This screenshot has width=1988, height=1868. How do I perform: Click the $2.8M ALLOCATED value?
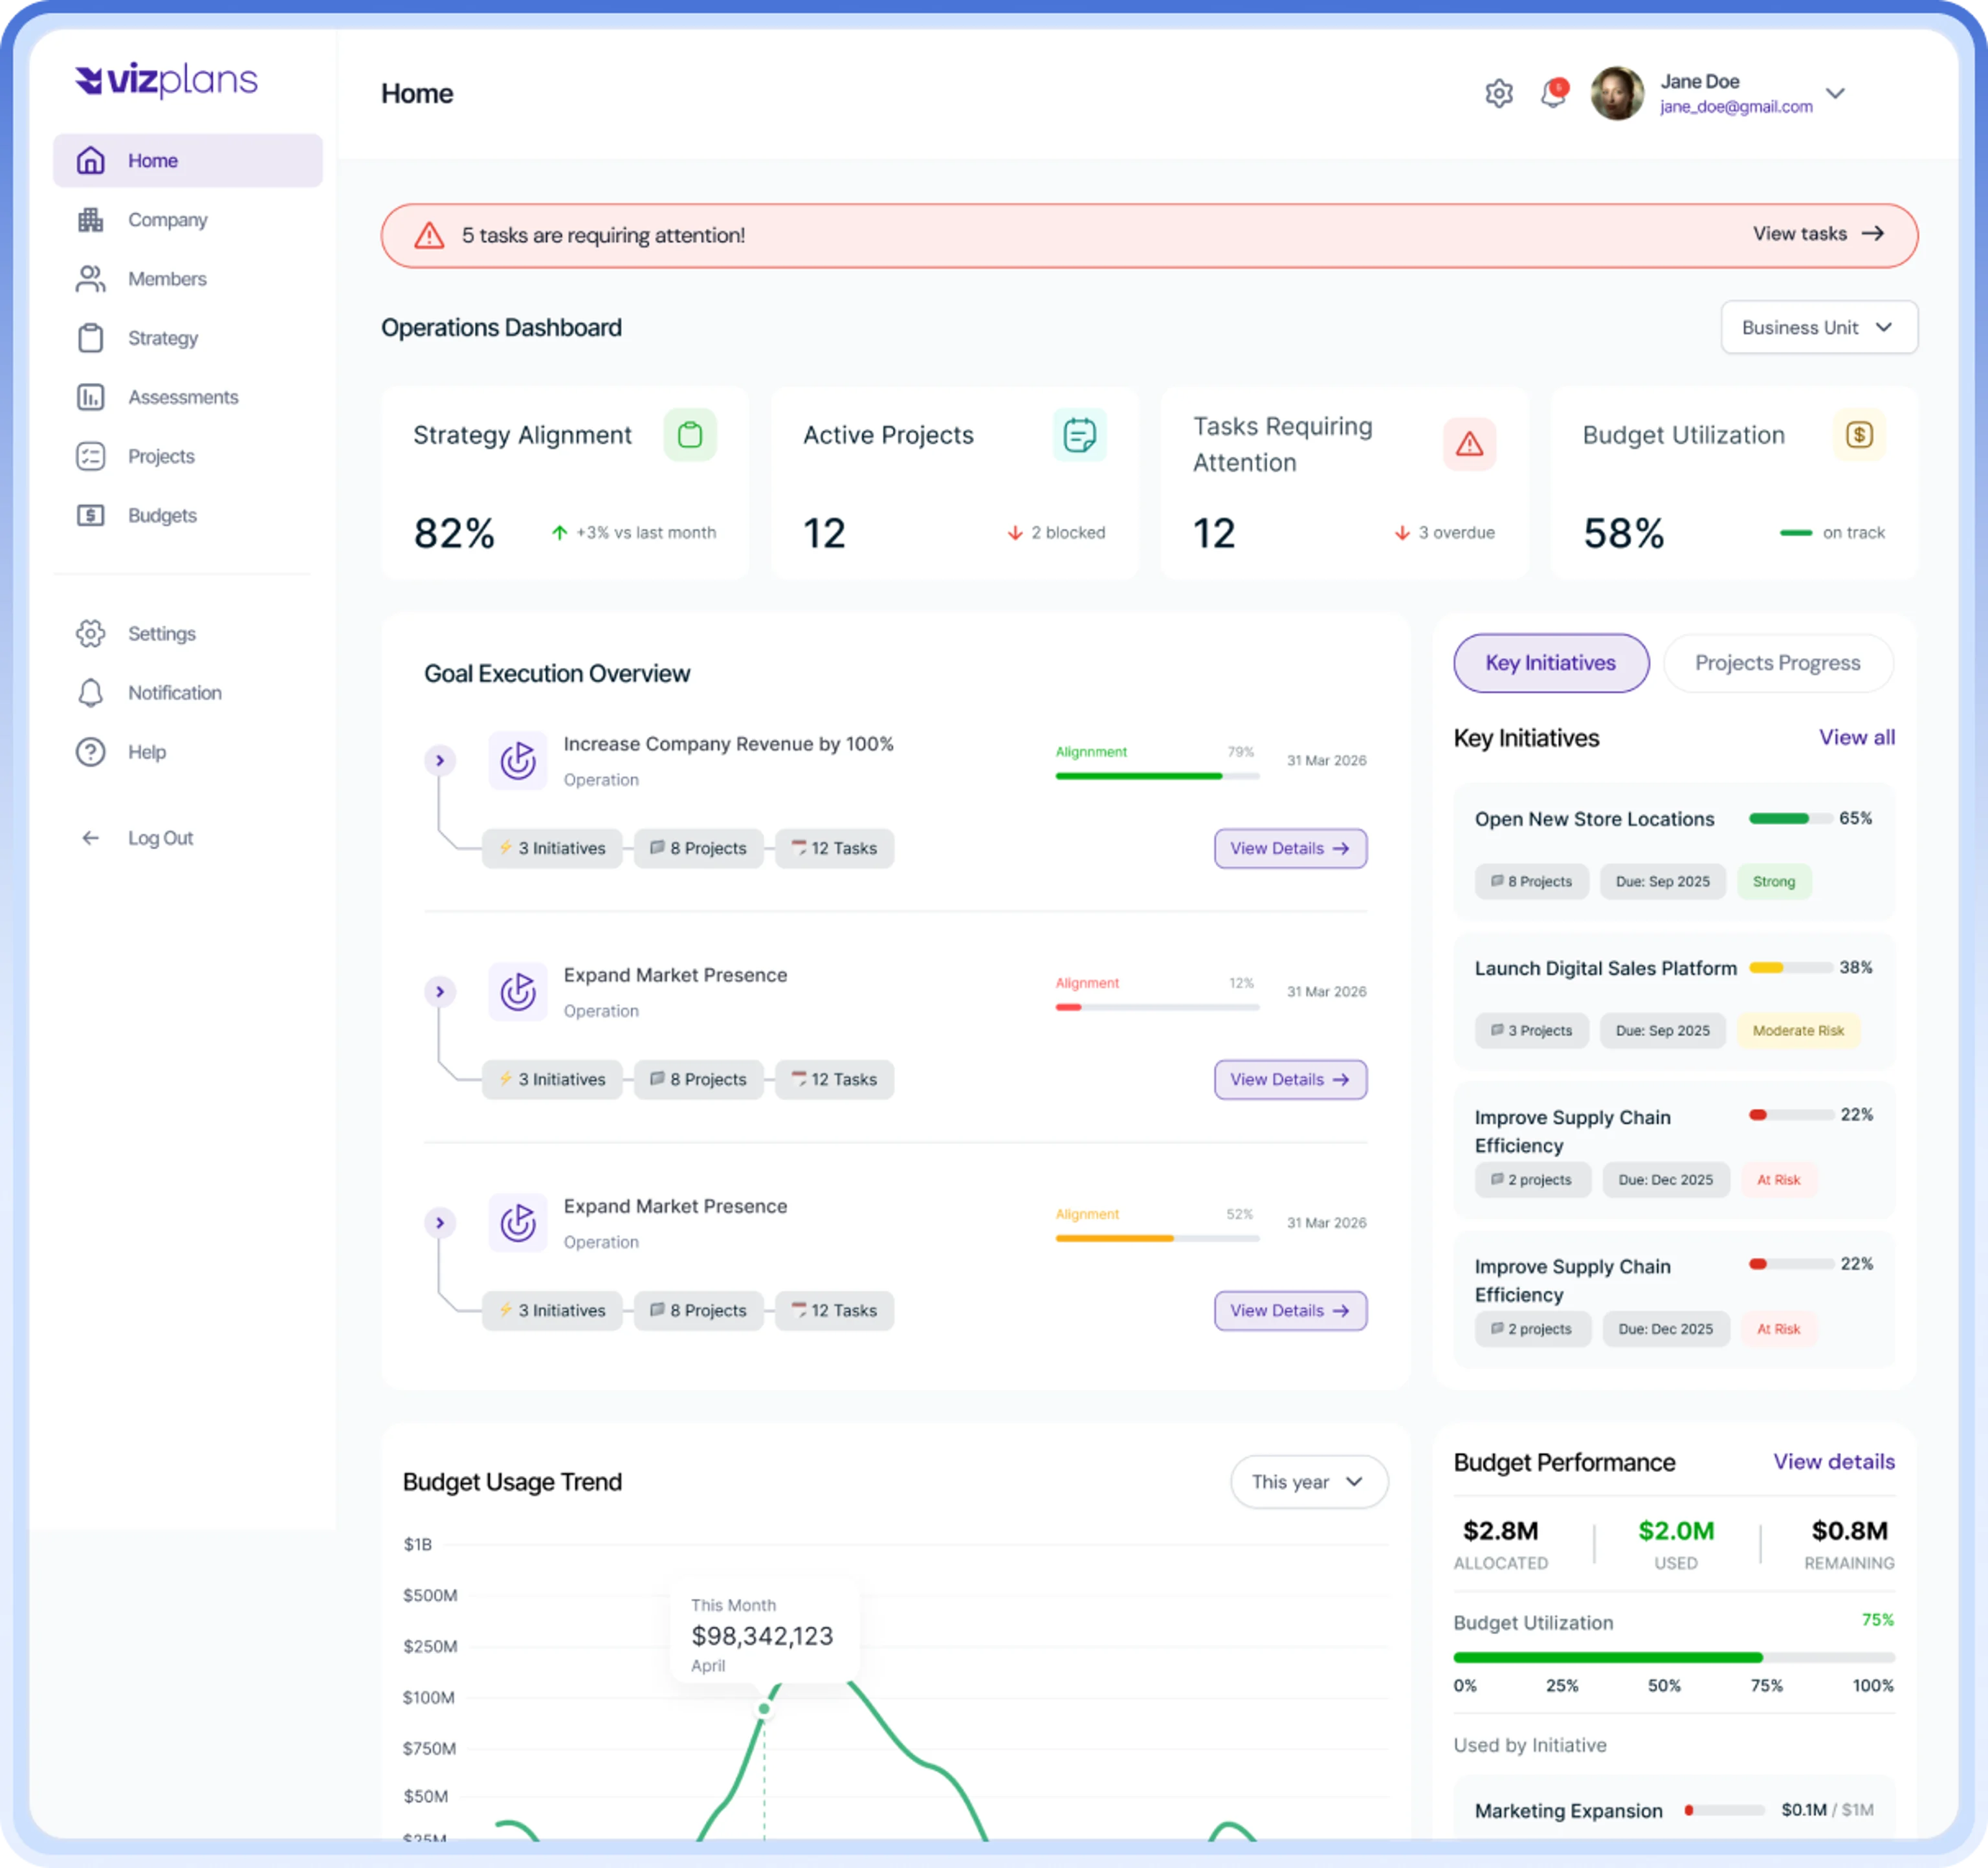point(1500,1530)
